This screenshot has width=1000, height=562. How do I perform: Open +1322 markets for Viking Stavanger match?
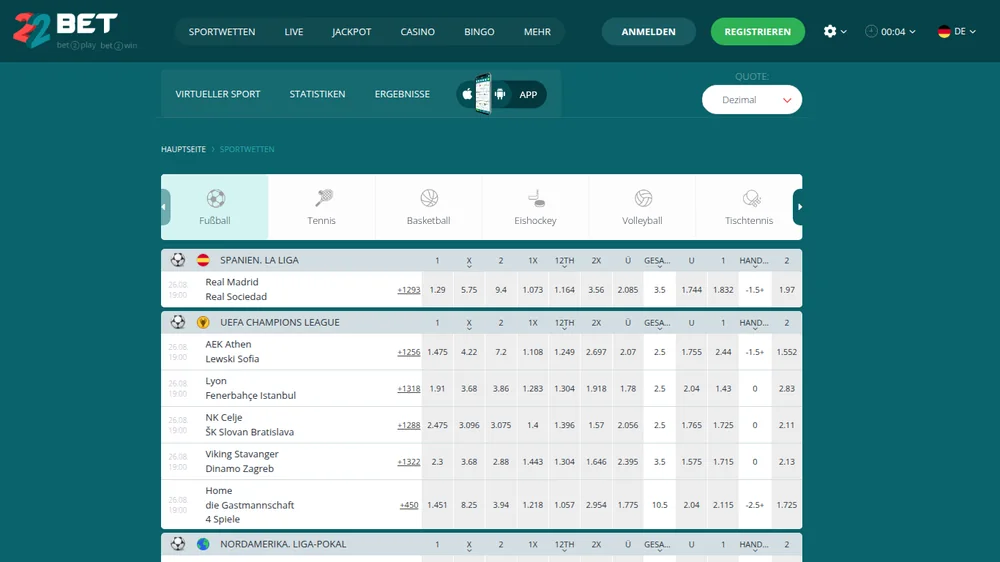point(409,462)
